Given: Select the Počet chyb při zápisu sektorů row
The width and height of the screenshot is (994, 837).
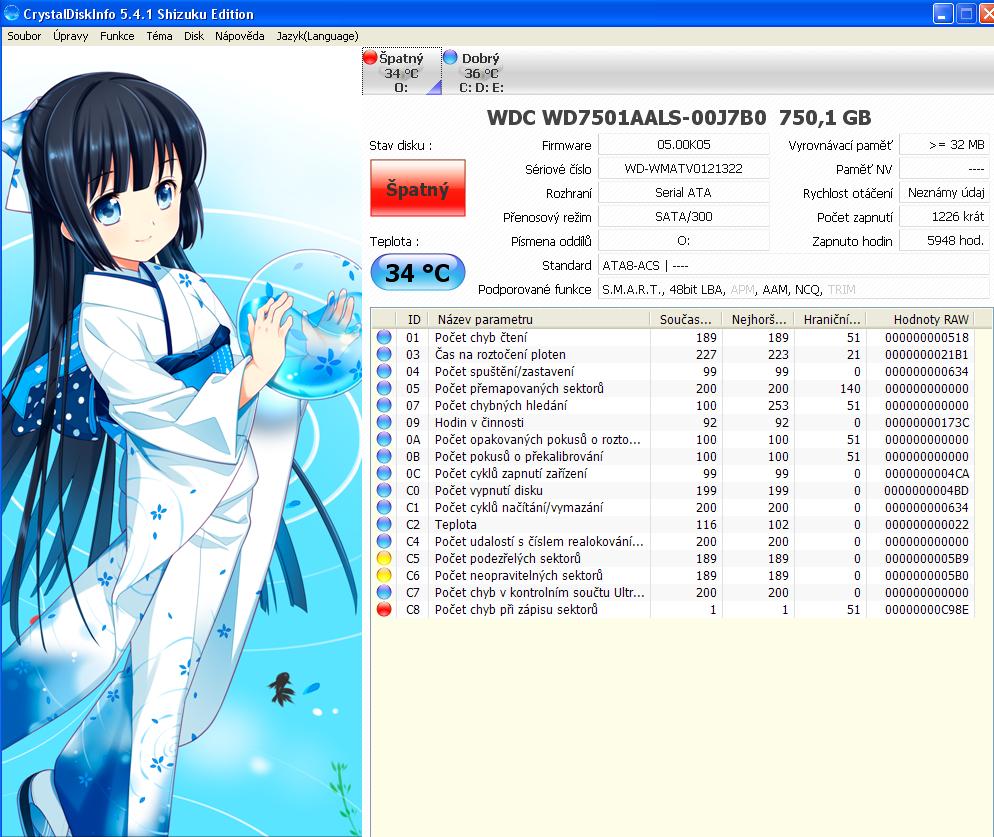Looking at the screenshot, I should tap(673, 609).
